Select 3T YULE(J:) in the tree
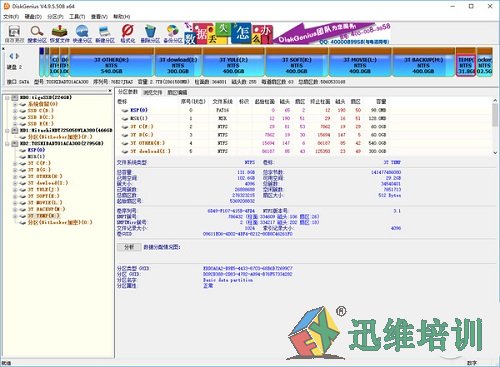 point(44,189)
